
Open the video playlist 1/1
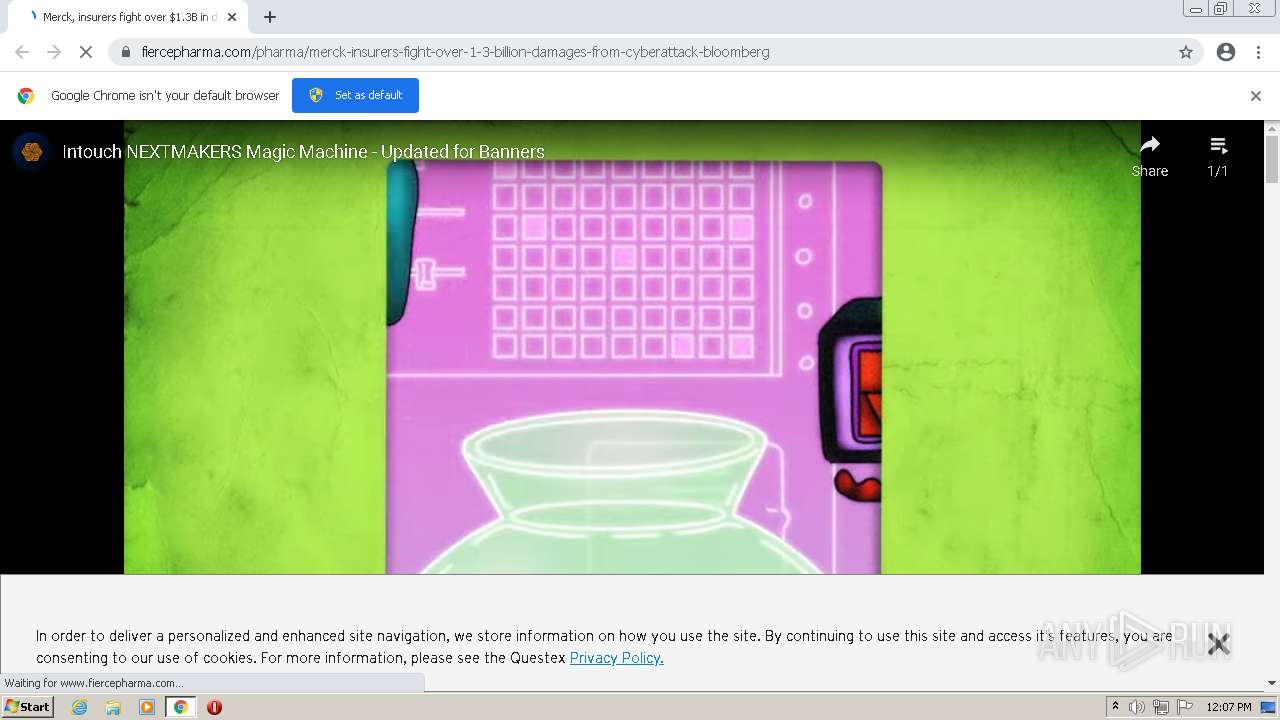pyautogui.click(x=1217, y=156)
